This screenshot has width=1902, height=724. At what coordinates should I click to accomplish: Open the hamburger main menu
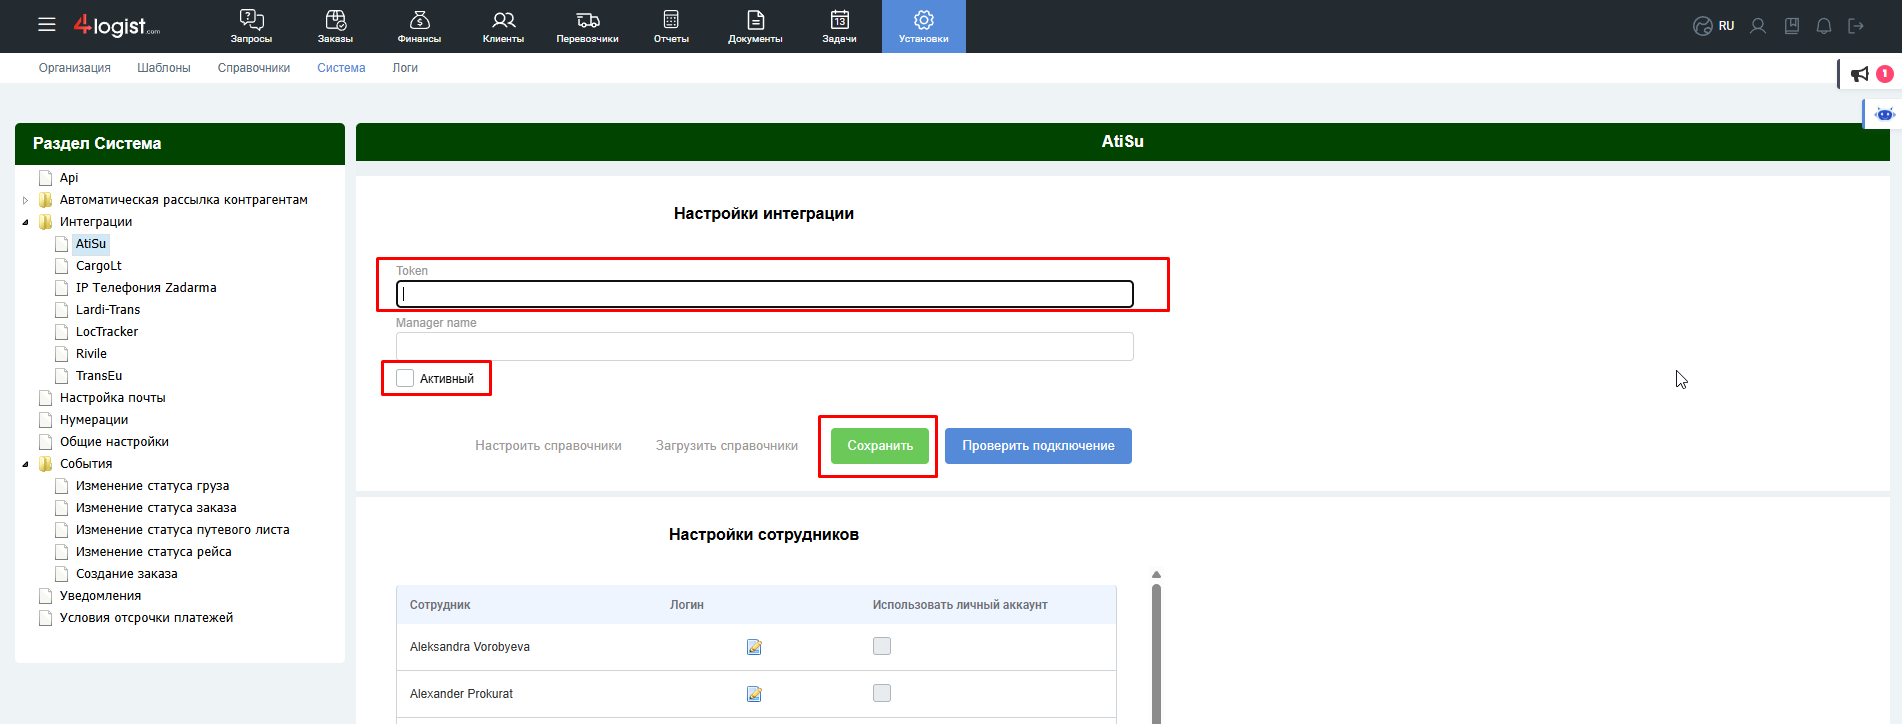point(47,25)
